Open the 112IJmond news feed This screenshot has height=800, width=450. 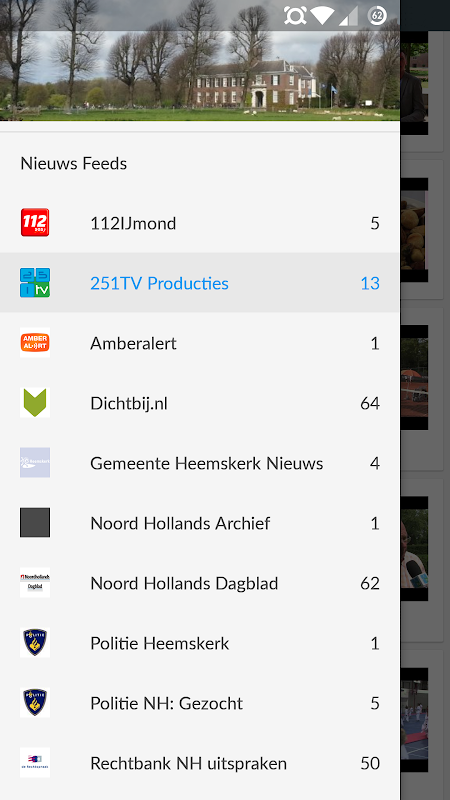(199, 223)
